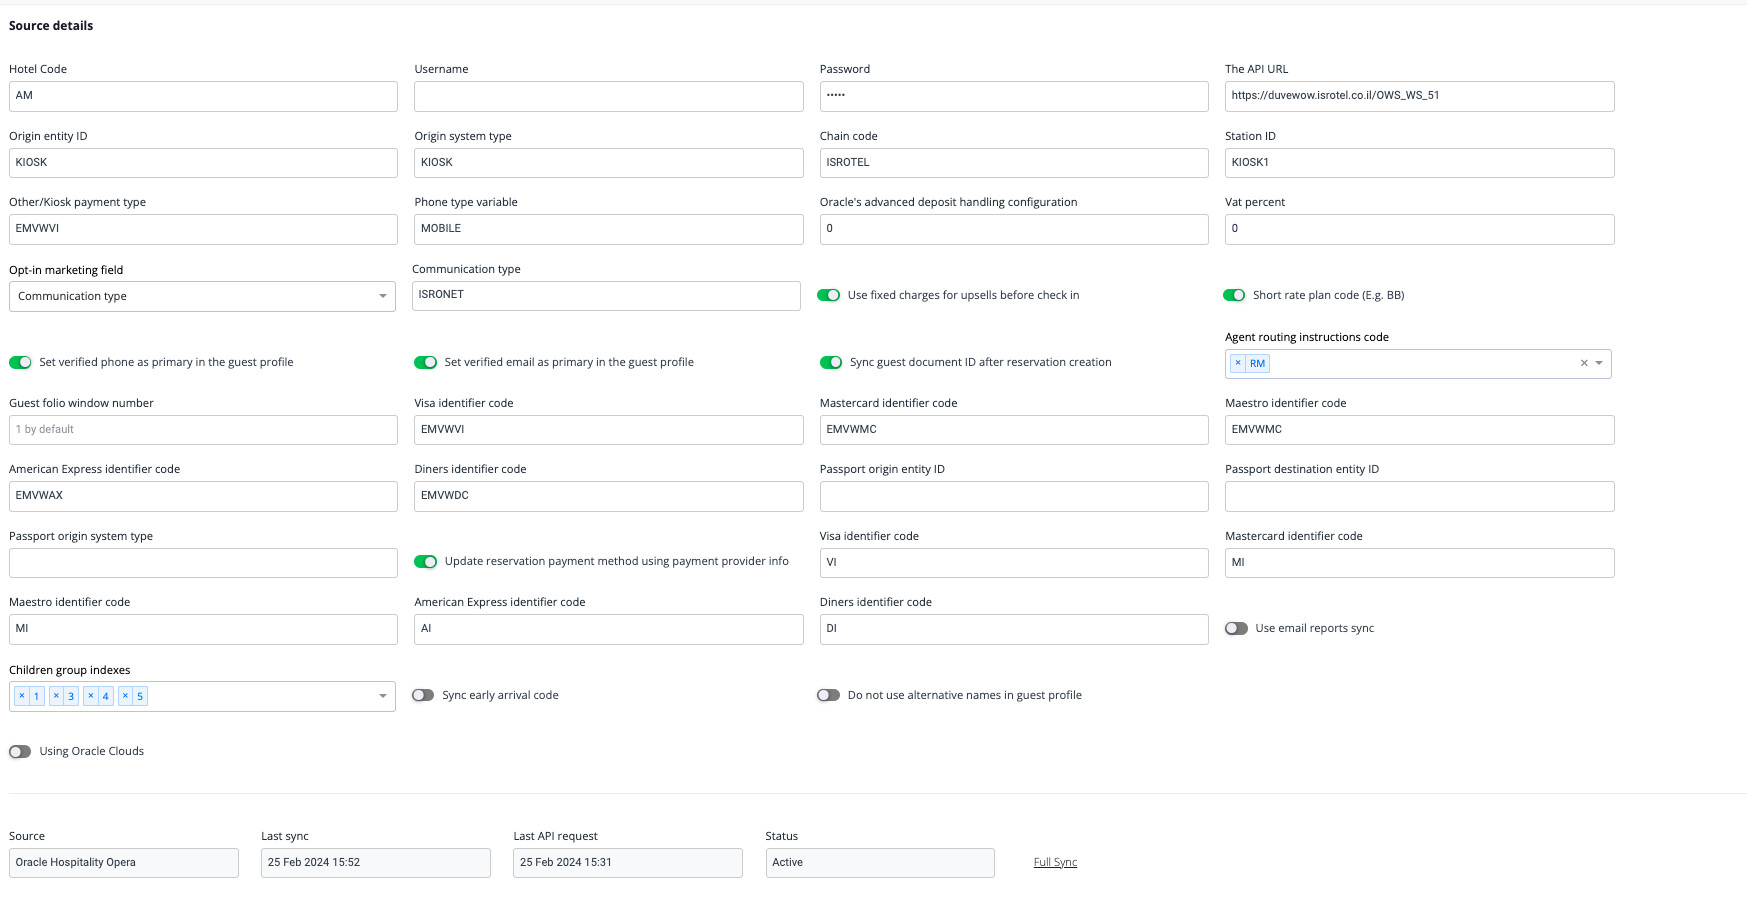
Task: Remove index 1 from Children group indexes
Action: (x=22, y=696)
